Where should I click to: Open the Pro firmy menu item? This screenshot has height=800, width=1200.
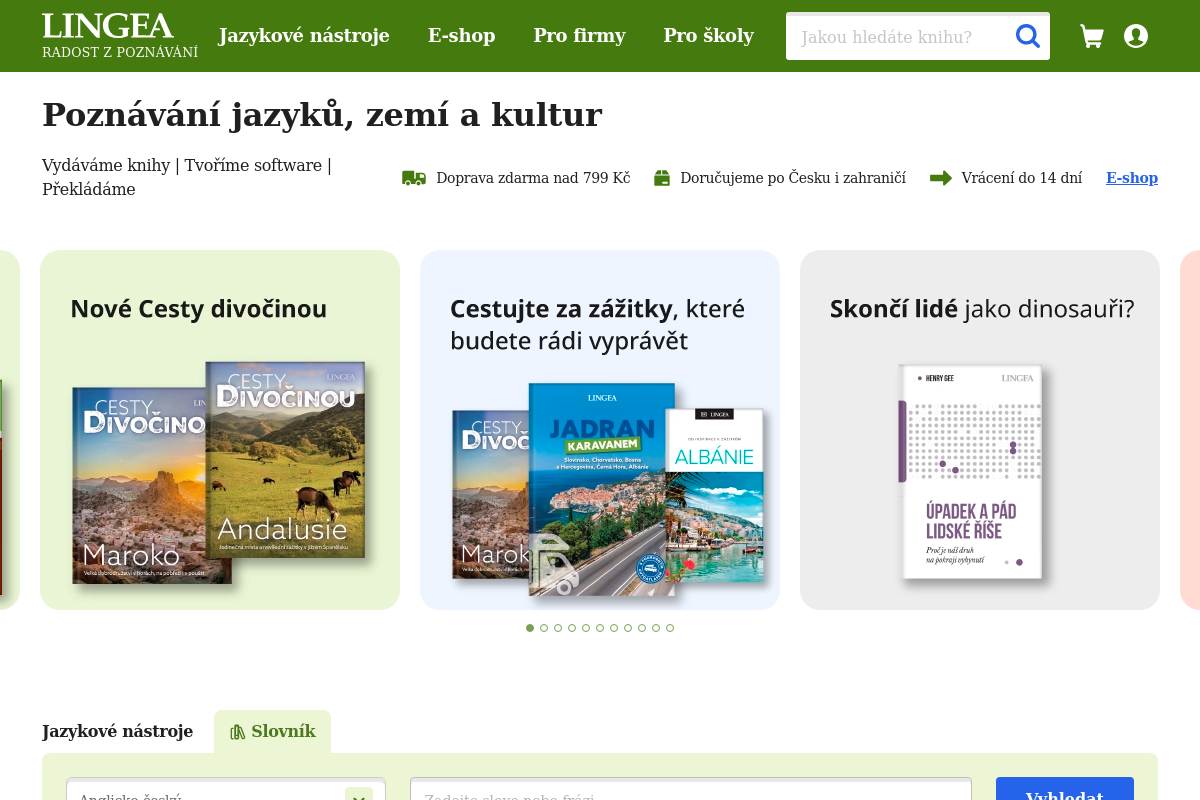(x=579, y=36)
